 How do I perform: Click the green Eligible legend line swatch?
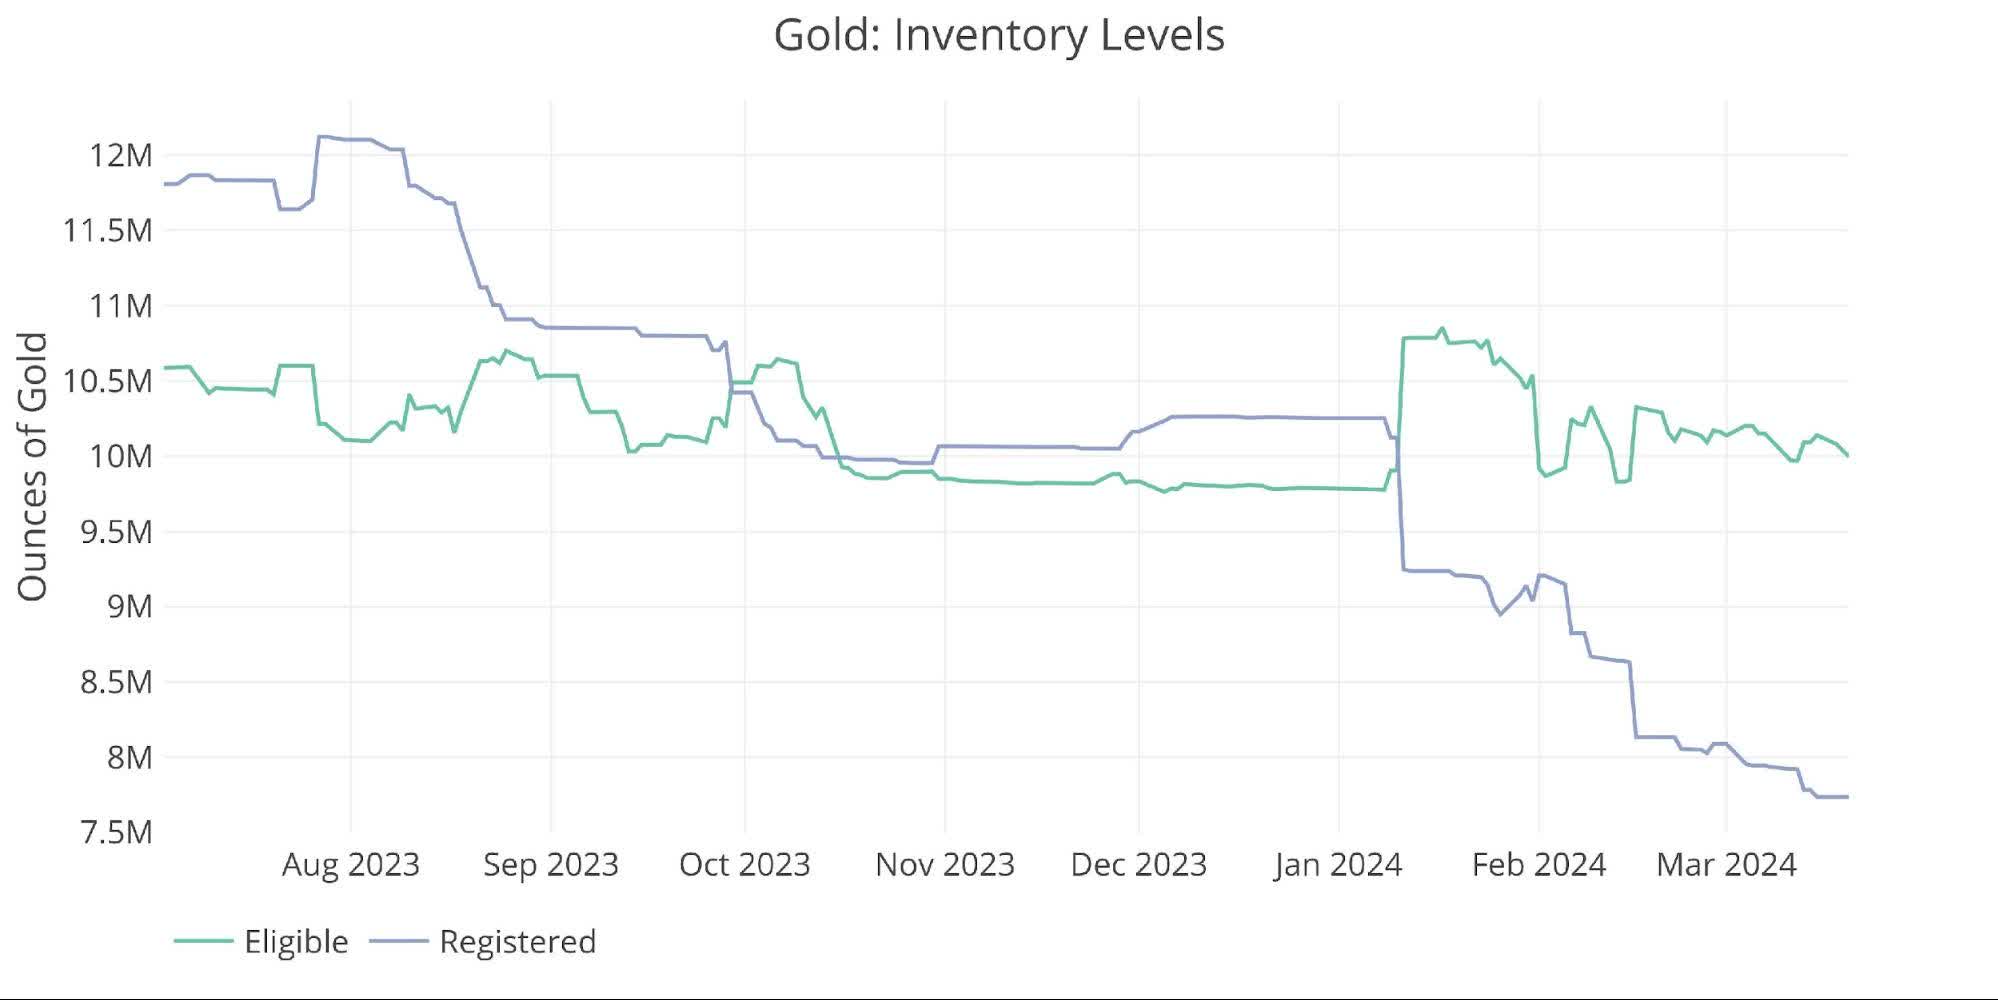tap(203, 941)
